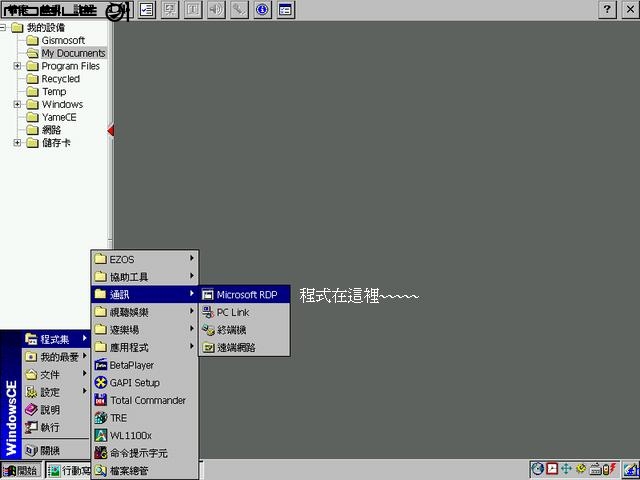Click the blue info circle icon
This screenshot has width=640, height=480.
click(262, 9)
